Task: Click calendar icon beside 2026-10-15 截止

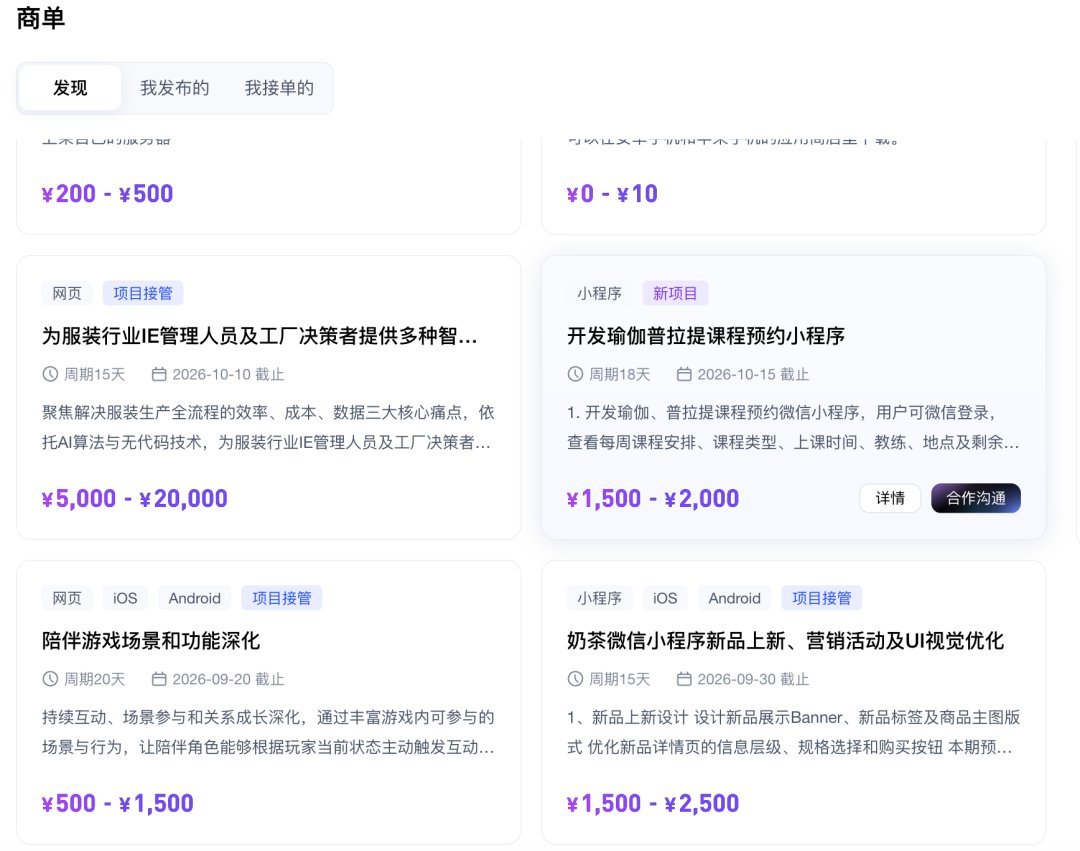Action: (x=684, y=375)
